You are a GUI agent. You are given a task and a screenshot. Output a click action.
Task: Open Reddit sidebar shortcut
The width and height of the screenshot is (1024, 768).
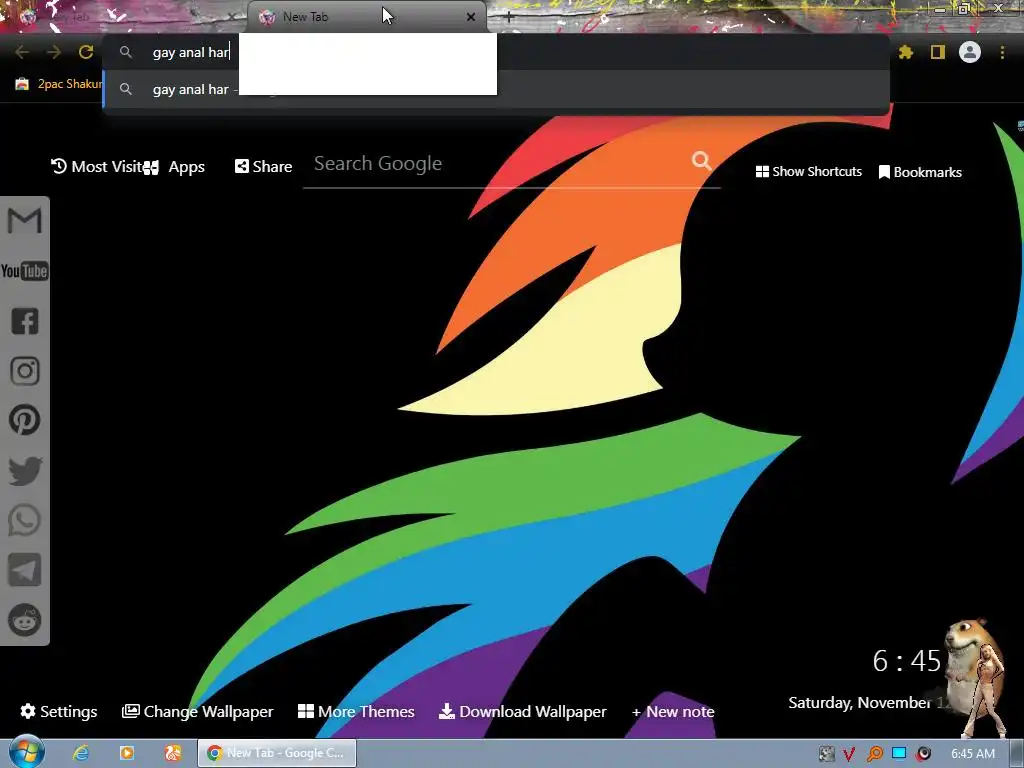point(25,620)
